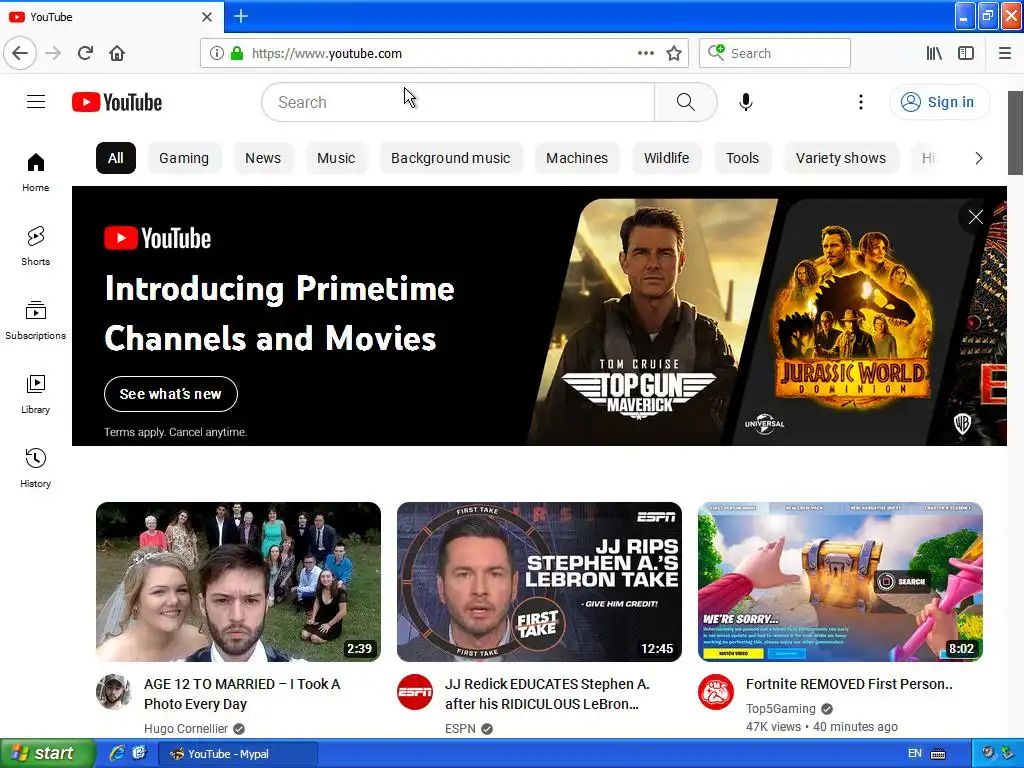Open the AGE 12 TO MARRIED video thumbnail
The width and height of the screenshot is (1024, 768).
click(x=238, y=582)
